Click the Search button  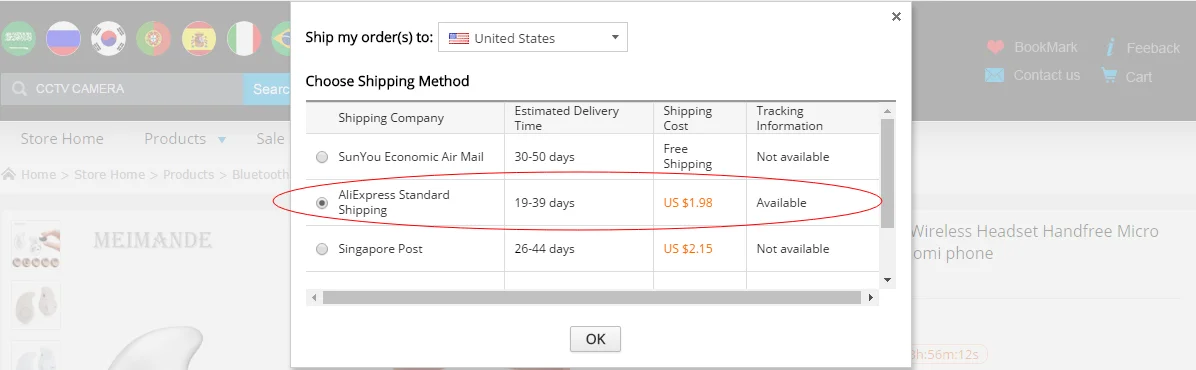coord(267,89)
